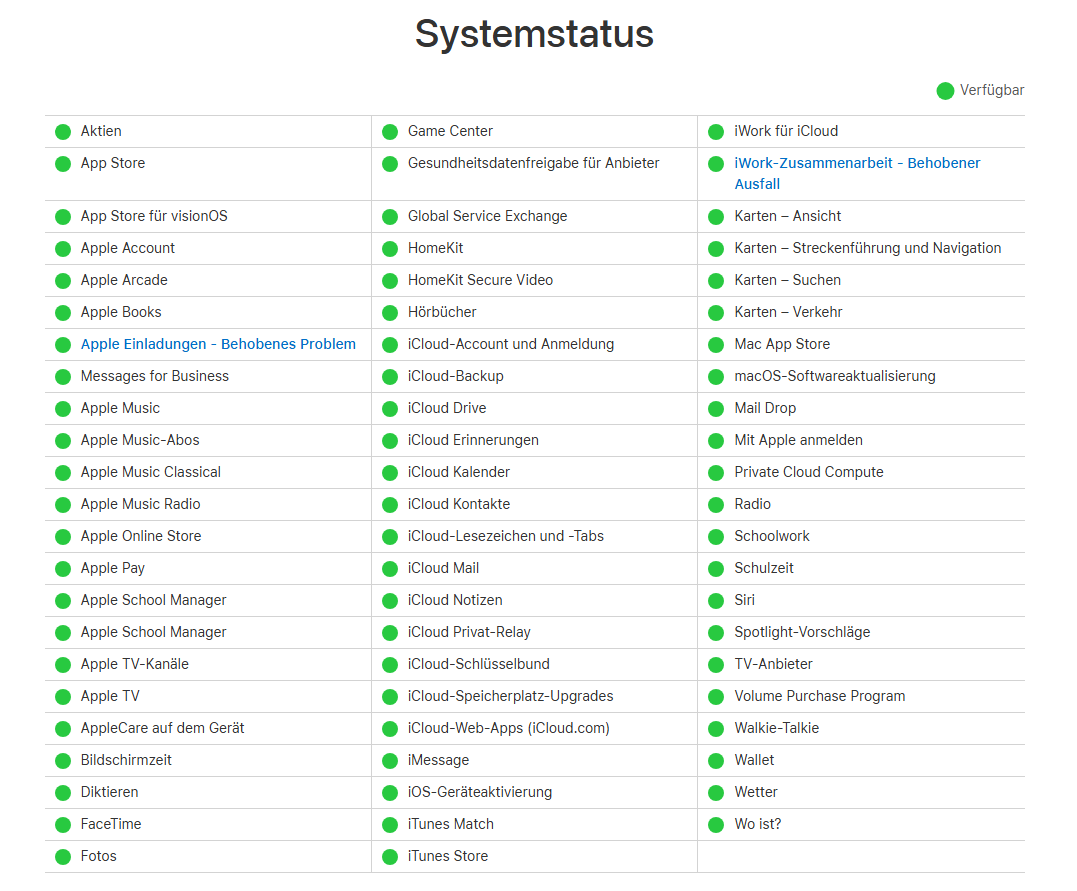The image size is (1077, 891).
Task: Click the Verfügbar legend green dot
Action: 945,91
